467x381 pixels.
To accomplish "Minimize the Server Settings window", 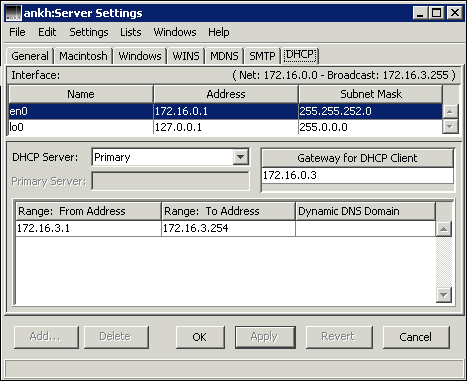I will [420, 13].
